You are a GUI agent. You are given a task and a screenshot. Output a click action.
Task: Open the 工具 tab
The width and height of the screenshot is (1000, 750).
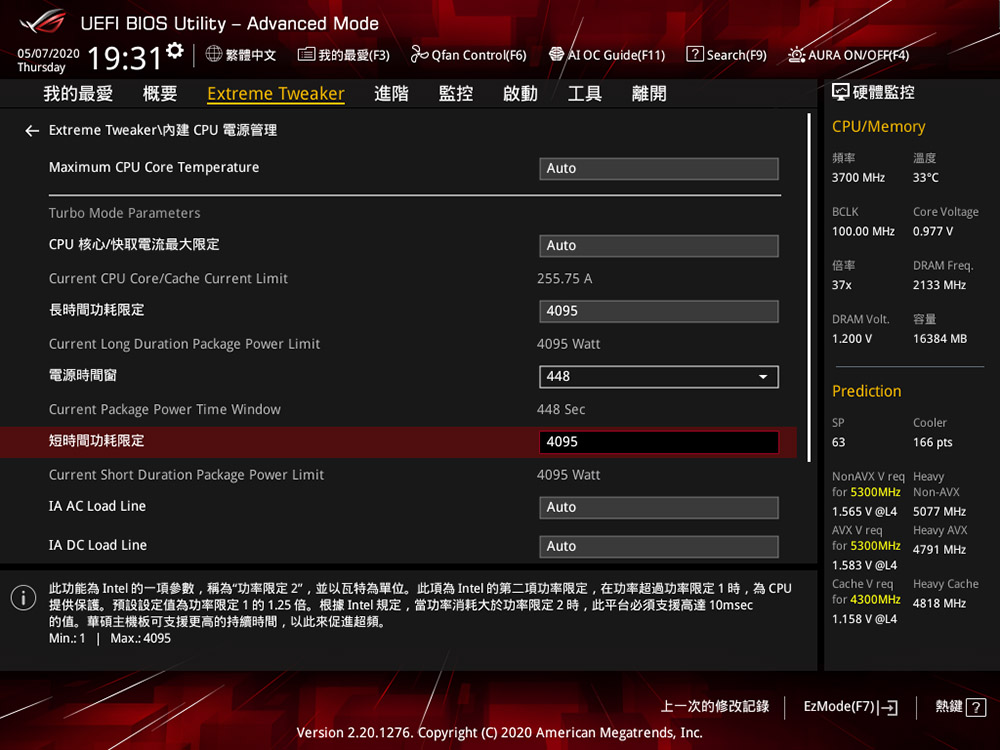(584, 94)
